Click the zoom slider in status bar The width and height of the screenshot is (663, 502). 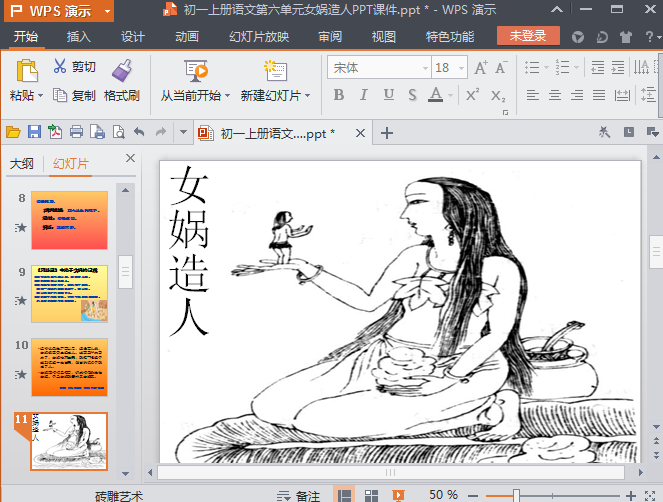pos(516,495)
